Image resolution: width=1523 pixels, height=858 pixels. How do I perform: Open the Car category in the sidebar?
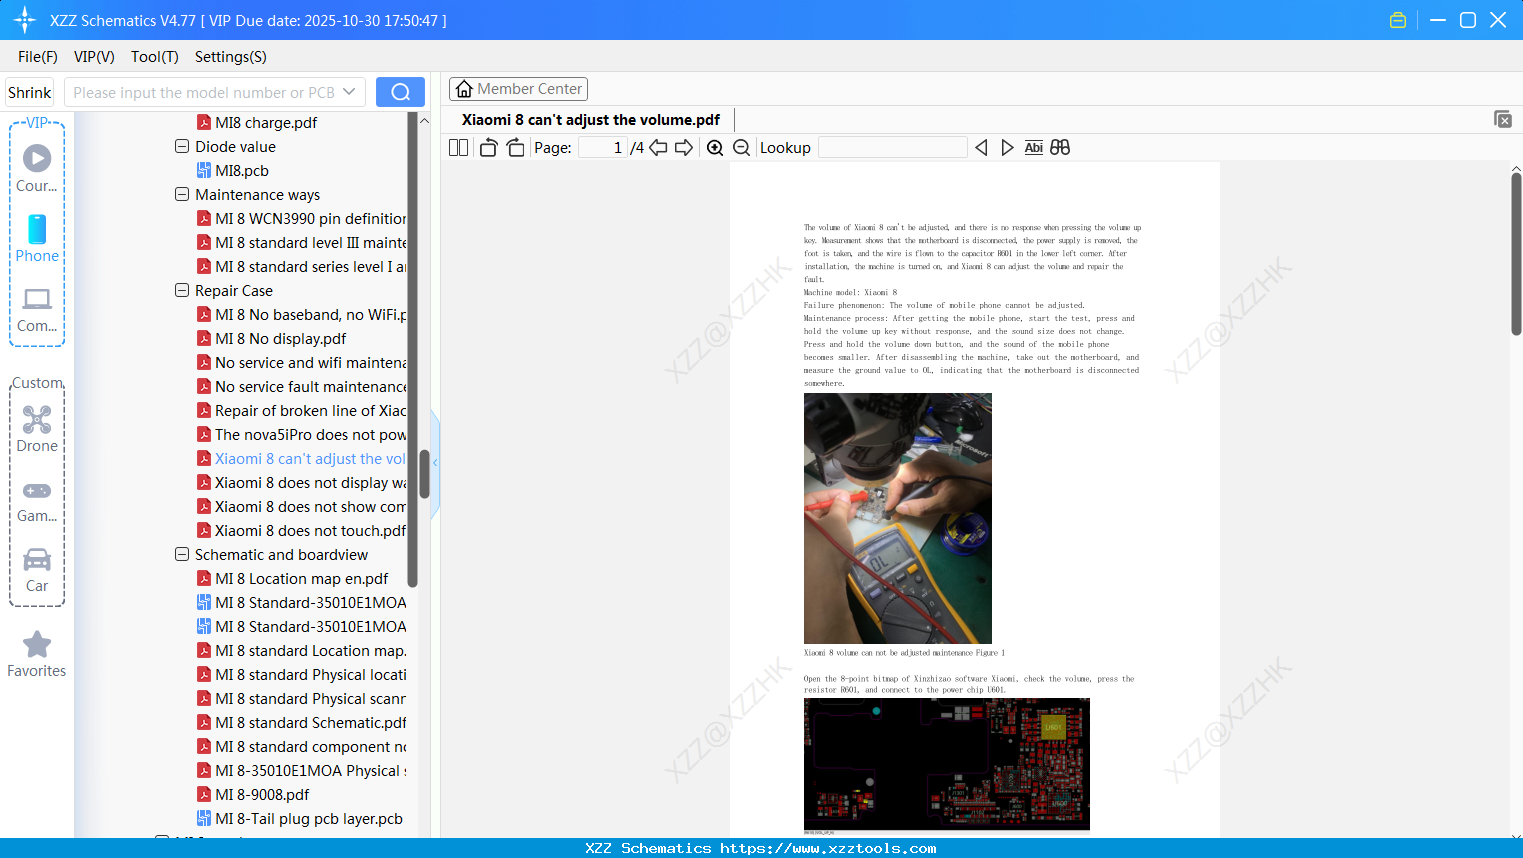(37, 570)
